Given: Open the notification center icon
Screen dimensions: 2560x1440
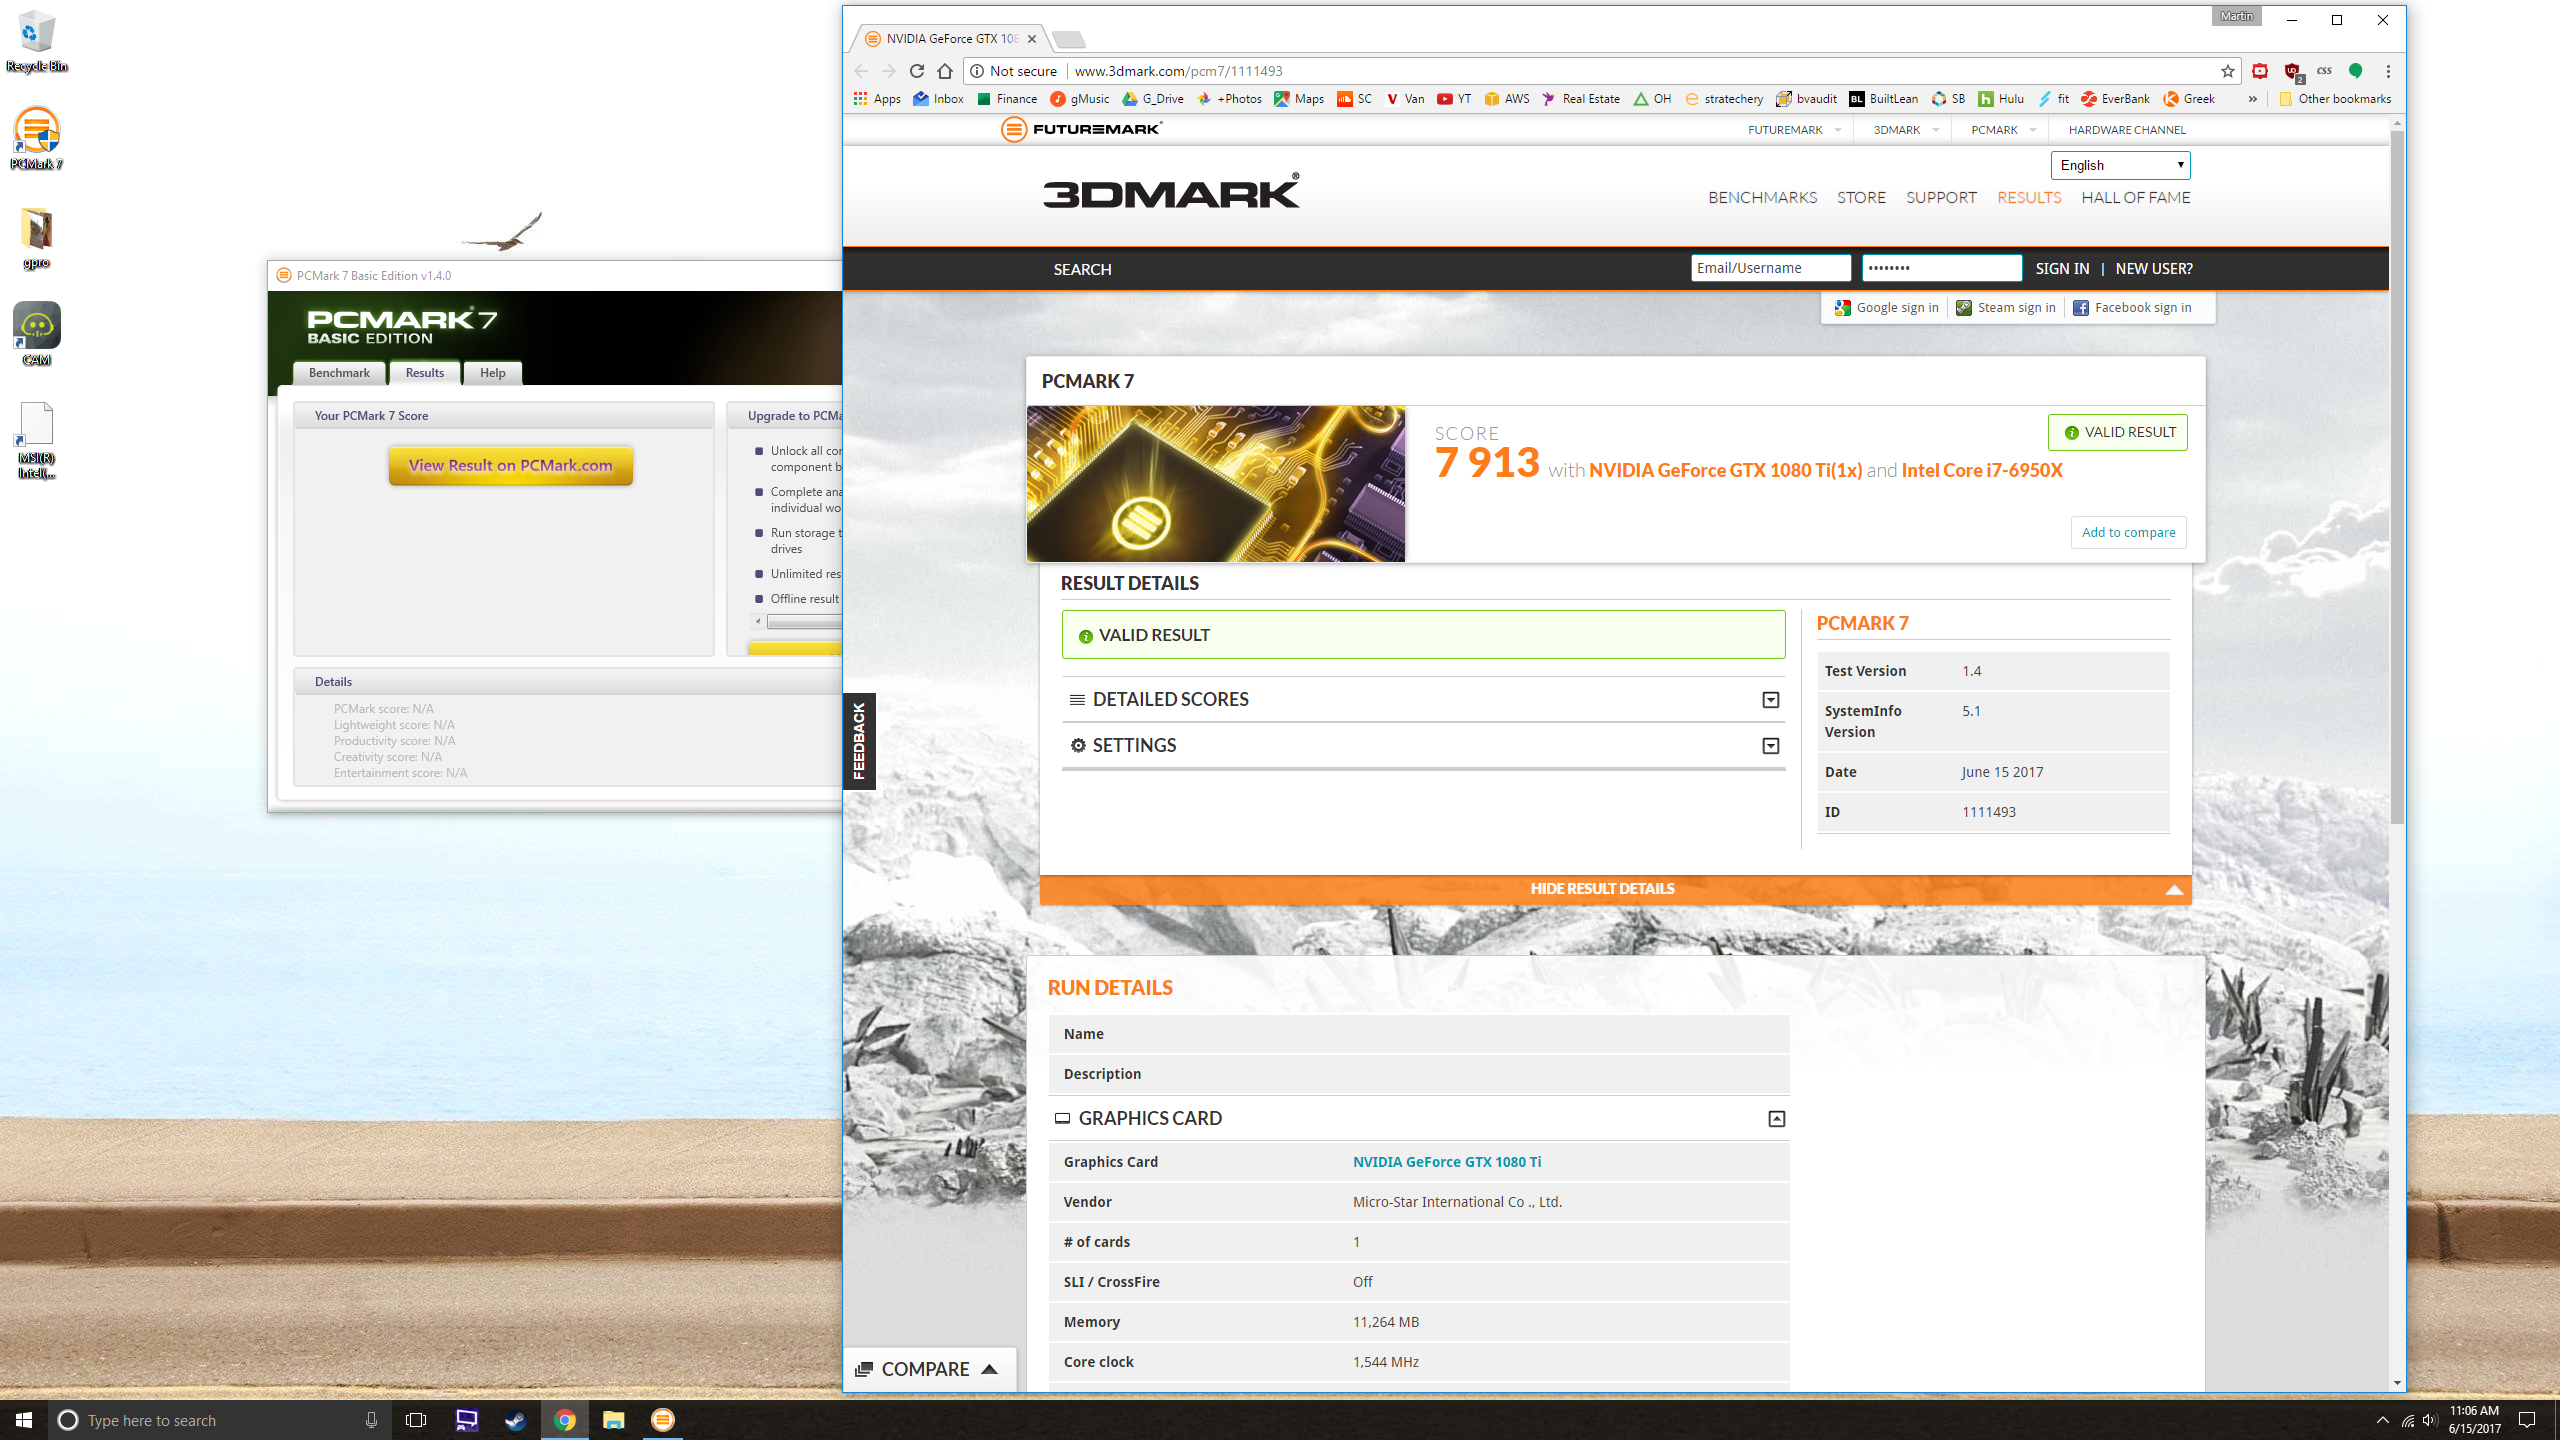Looking at the screenshot, I should 2527,1420.
